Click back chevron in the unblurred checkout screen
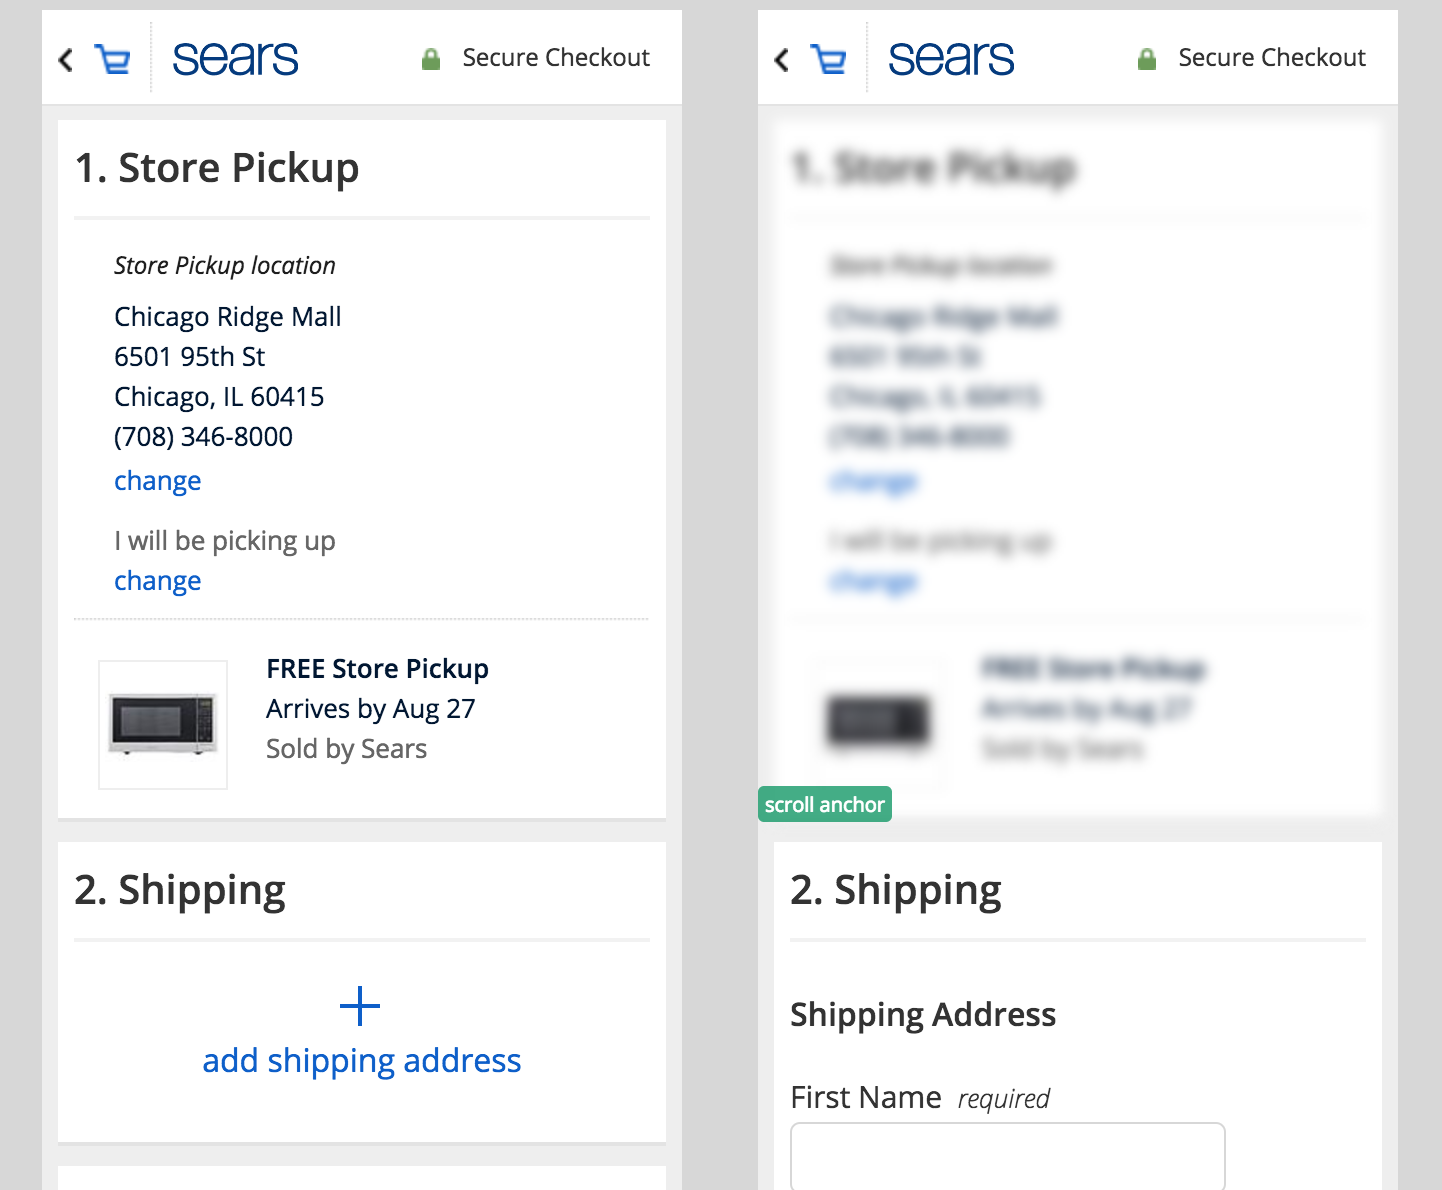 pyautogui.click(x=66, y=60)
